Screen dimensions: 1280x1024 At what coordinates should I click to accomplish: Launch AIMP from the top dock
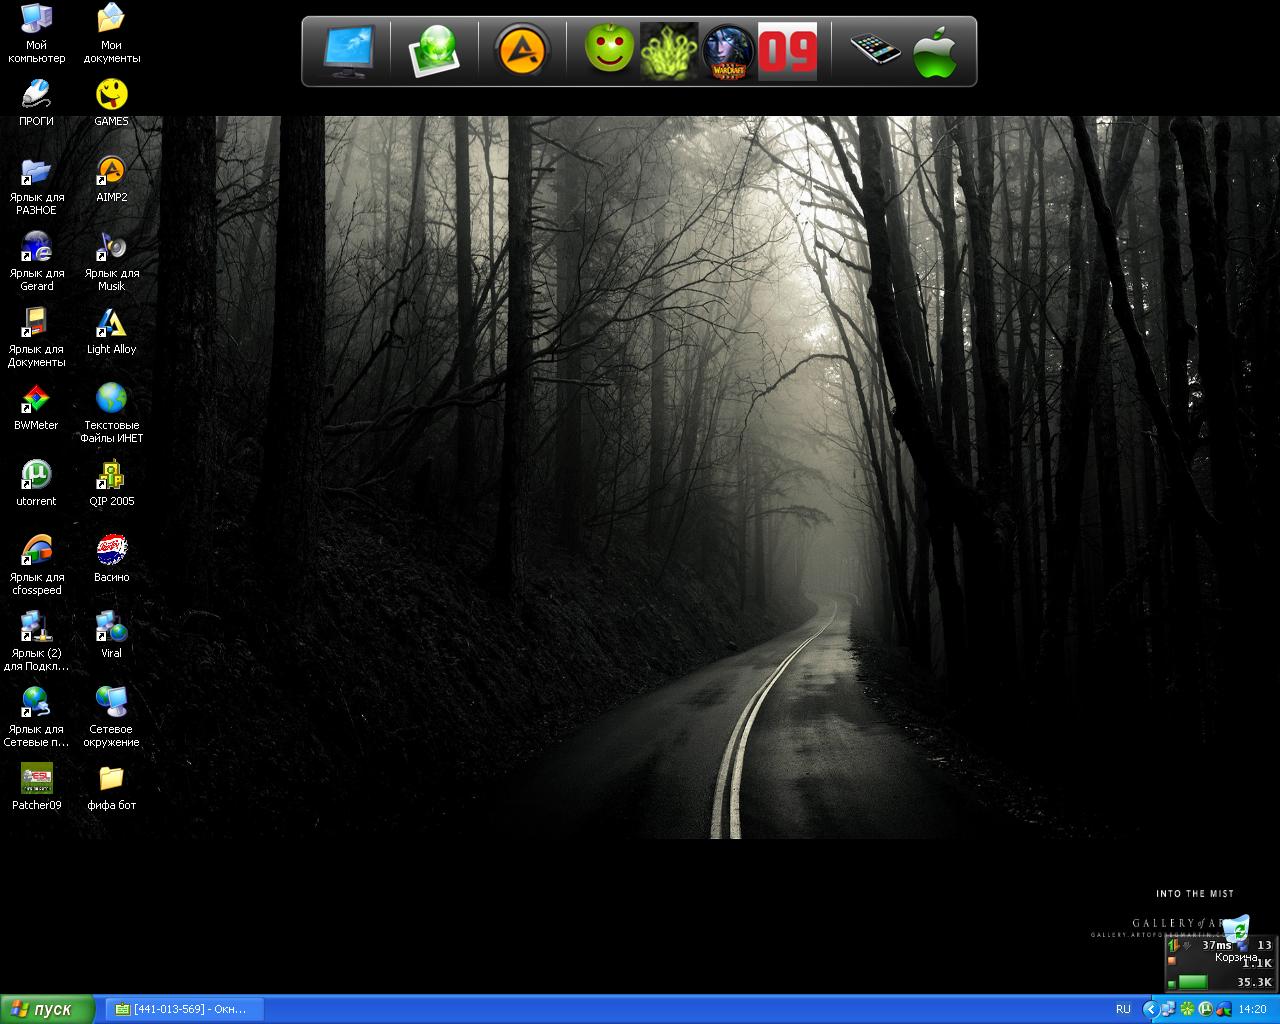pos(522,51)
